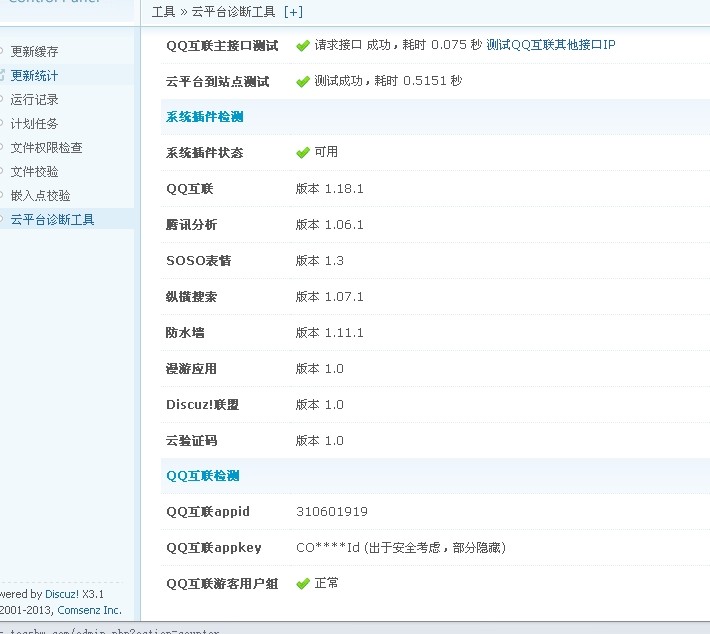Viewport: 710px width, 634px height.
Task: Click the 系统插件状态 green check icon
Action: [x=303, y=153]
